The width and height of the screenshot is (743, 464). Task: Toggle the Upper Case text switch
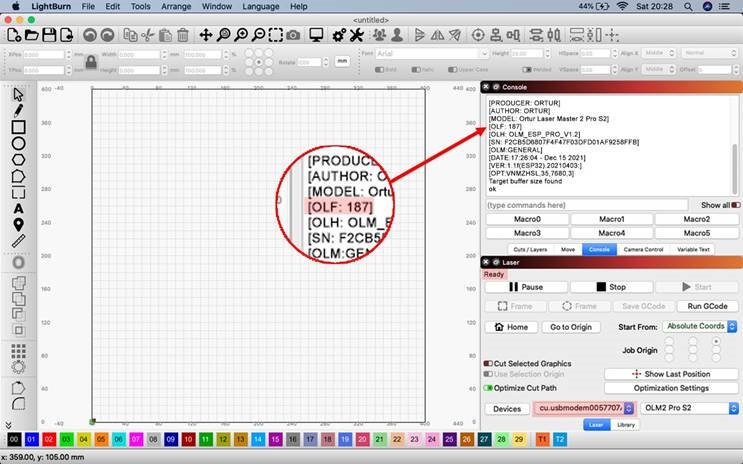453,70
